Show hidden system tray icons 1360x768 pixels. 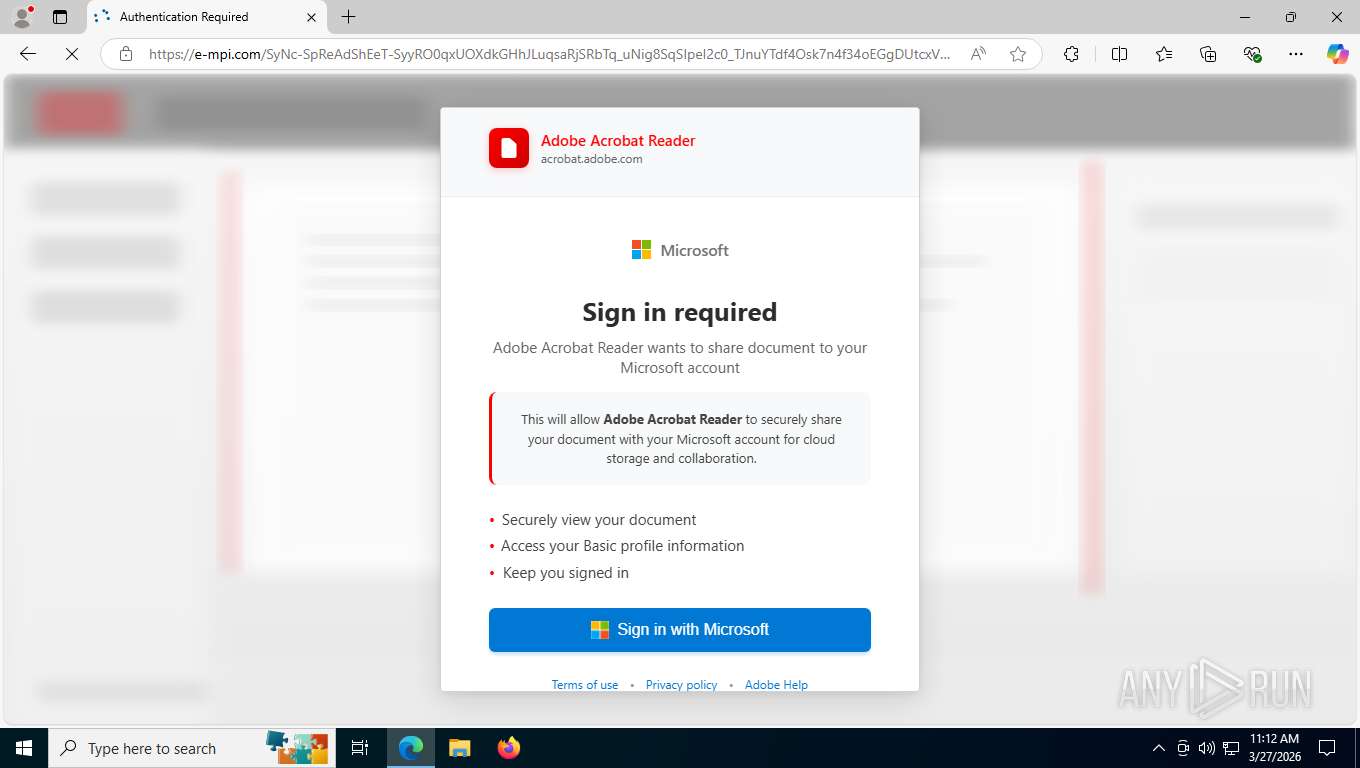pyautogui.click(x=1159, y=748)
